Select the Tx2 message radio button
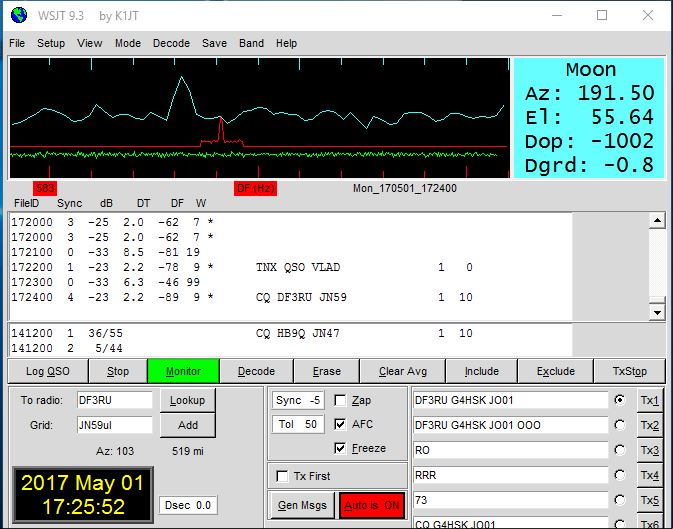The image size is (673, 529). [619, 425]
